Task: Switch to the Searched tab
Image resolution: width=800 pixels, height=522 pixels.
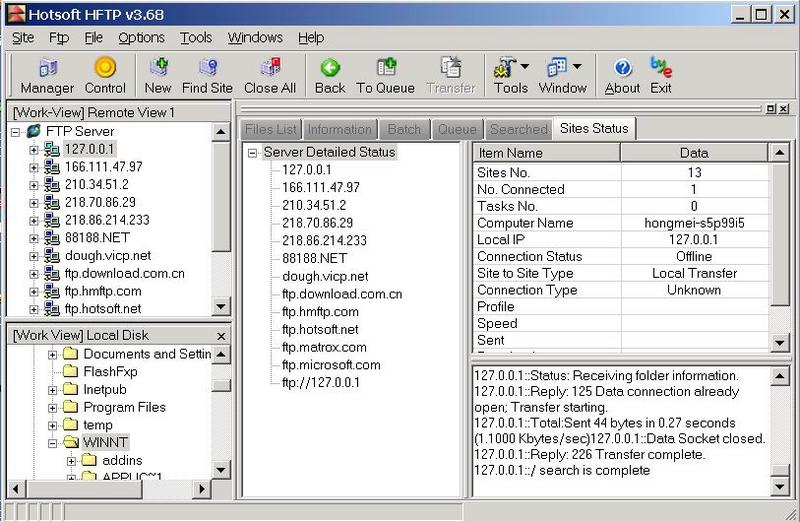Action: click(519, 130)
